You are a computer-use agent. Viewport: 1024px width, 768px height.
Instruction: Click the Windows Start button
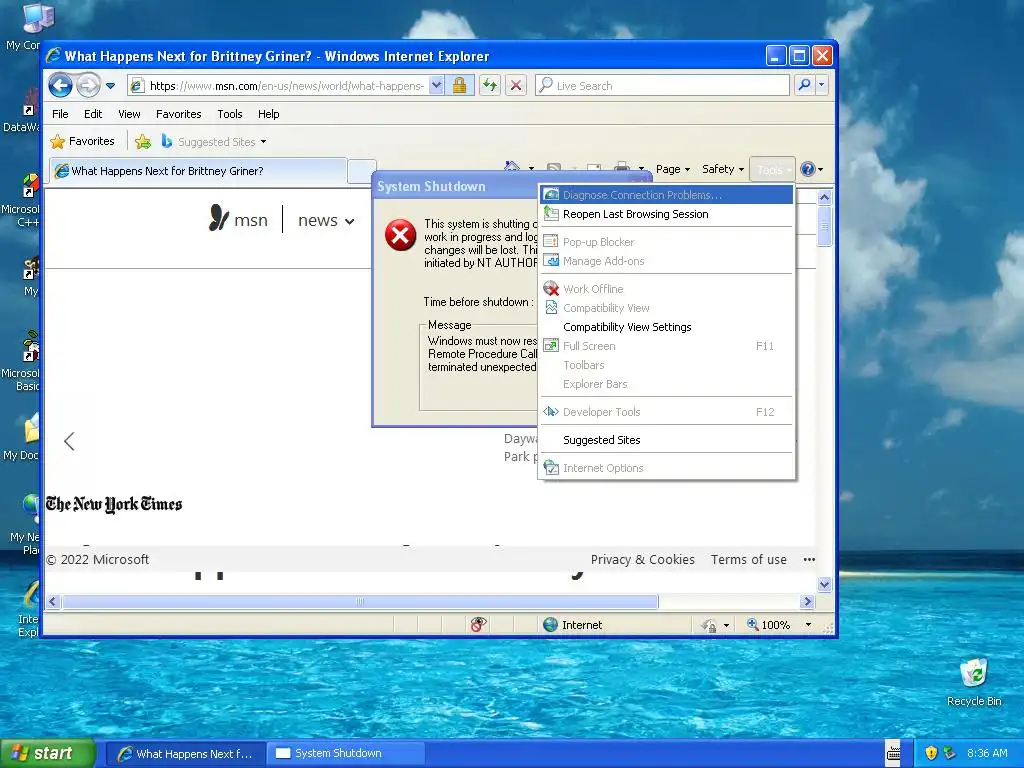48,753
